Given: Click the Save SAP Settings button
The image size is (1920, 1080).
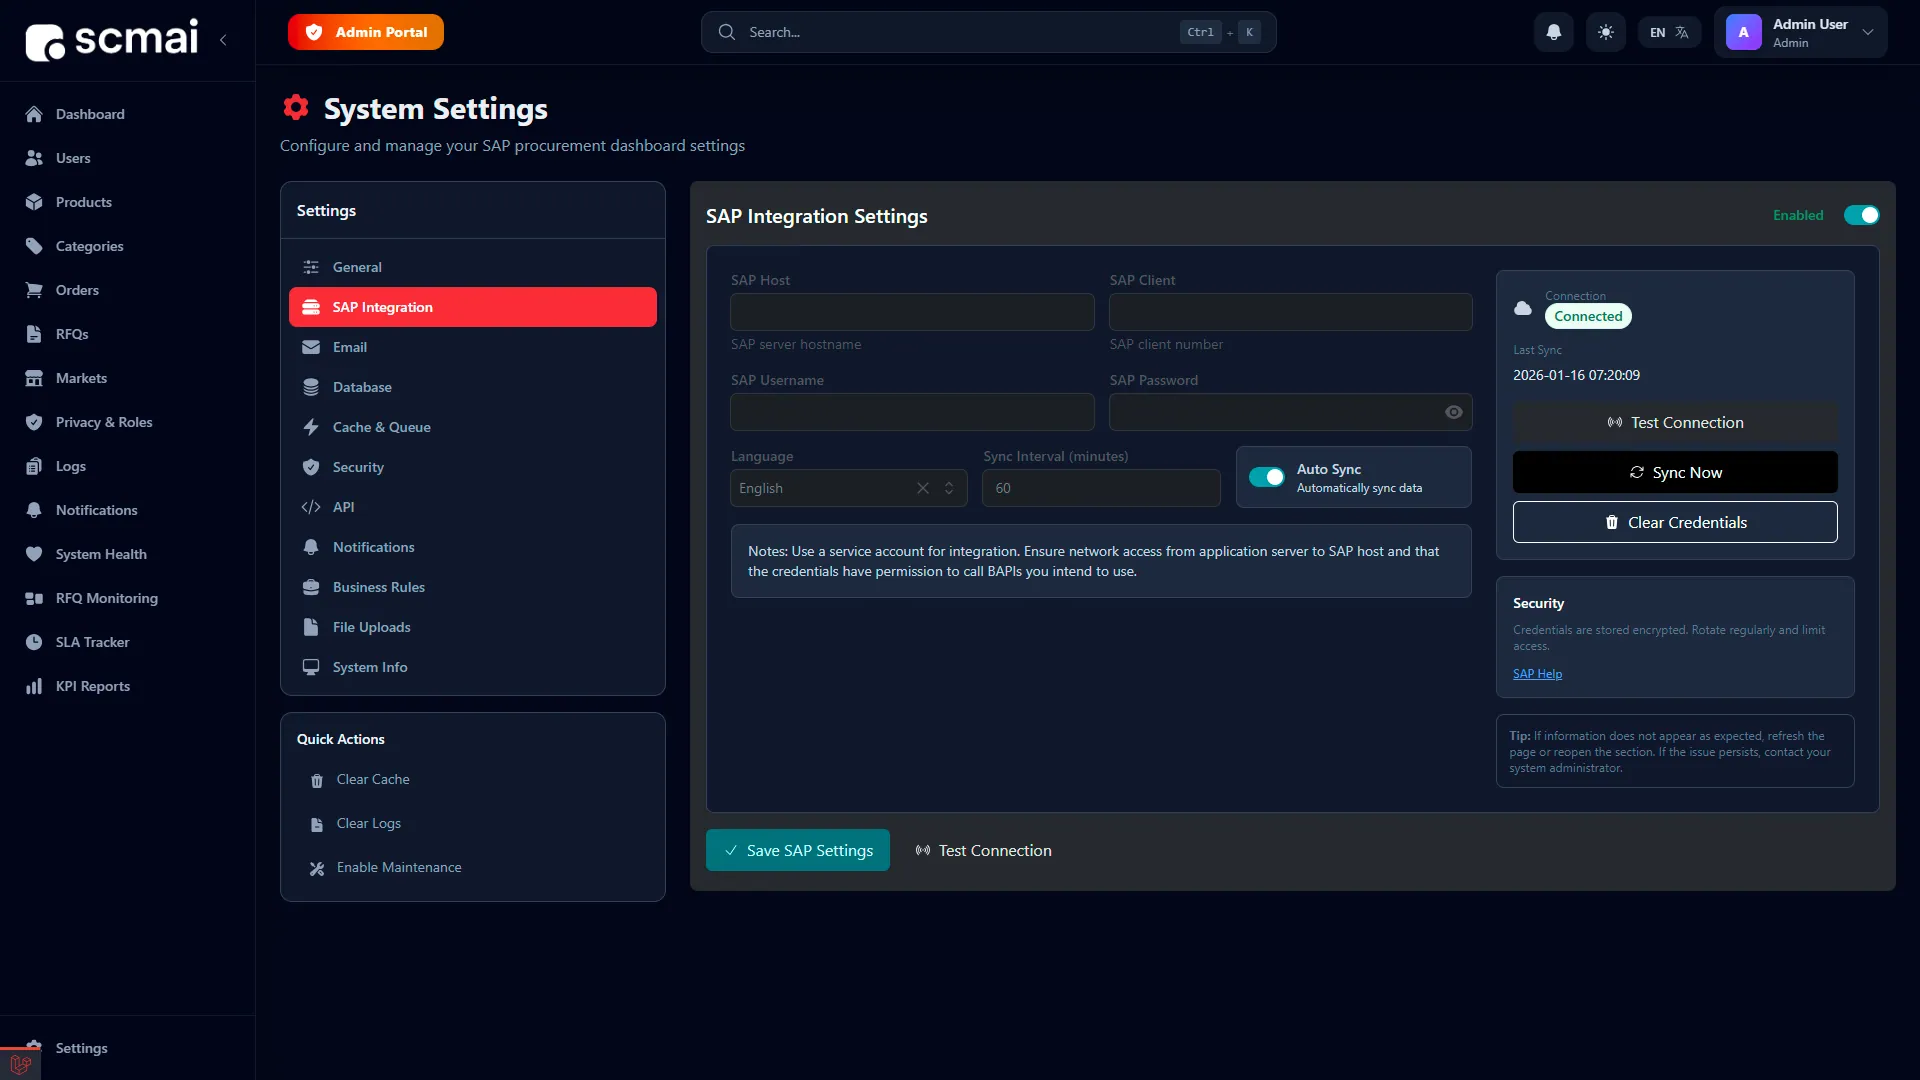Looking at the screenshot, I should (x=797, y=850).
